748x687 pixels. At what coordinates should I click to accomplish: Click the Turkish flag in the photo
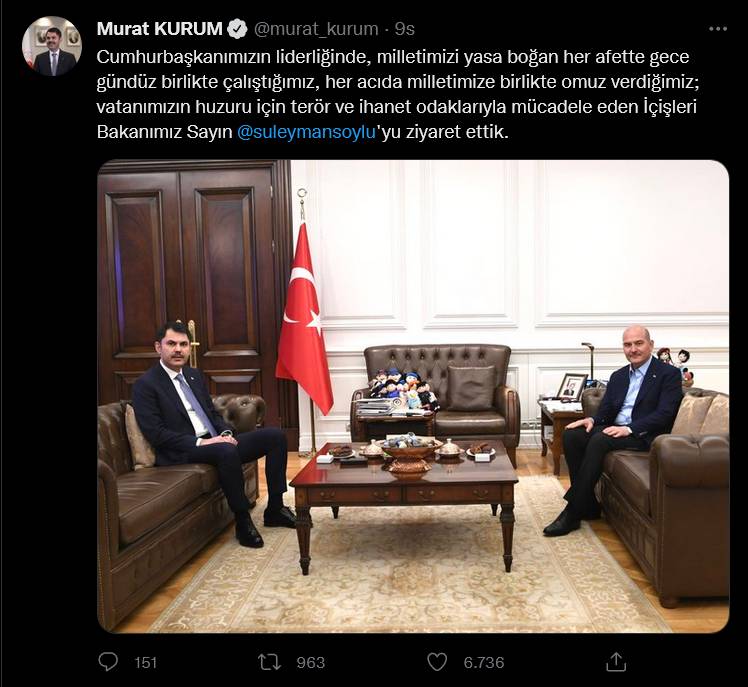click(x=304, y=315)
